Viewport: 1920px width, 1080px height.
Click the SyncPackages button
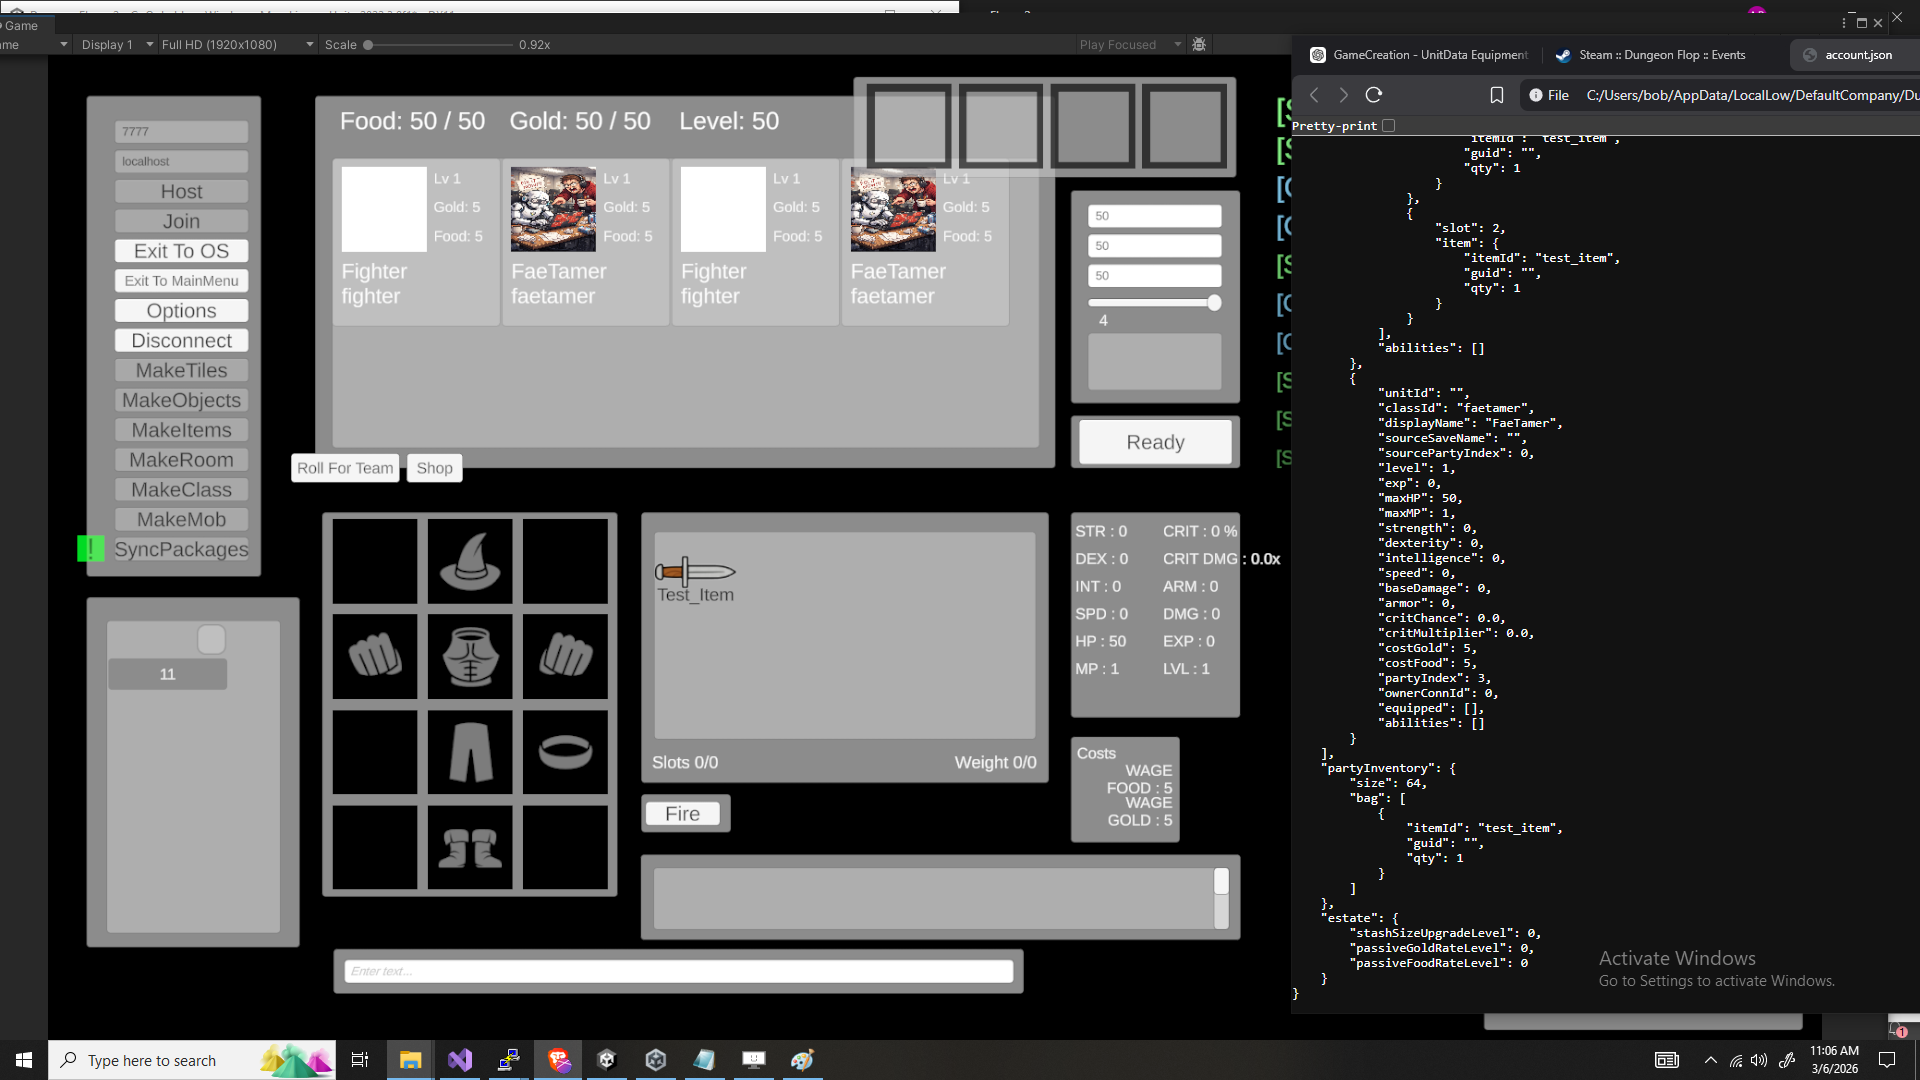pyautogui.click(x=181, y=549)
